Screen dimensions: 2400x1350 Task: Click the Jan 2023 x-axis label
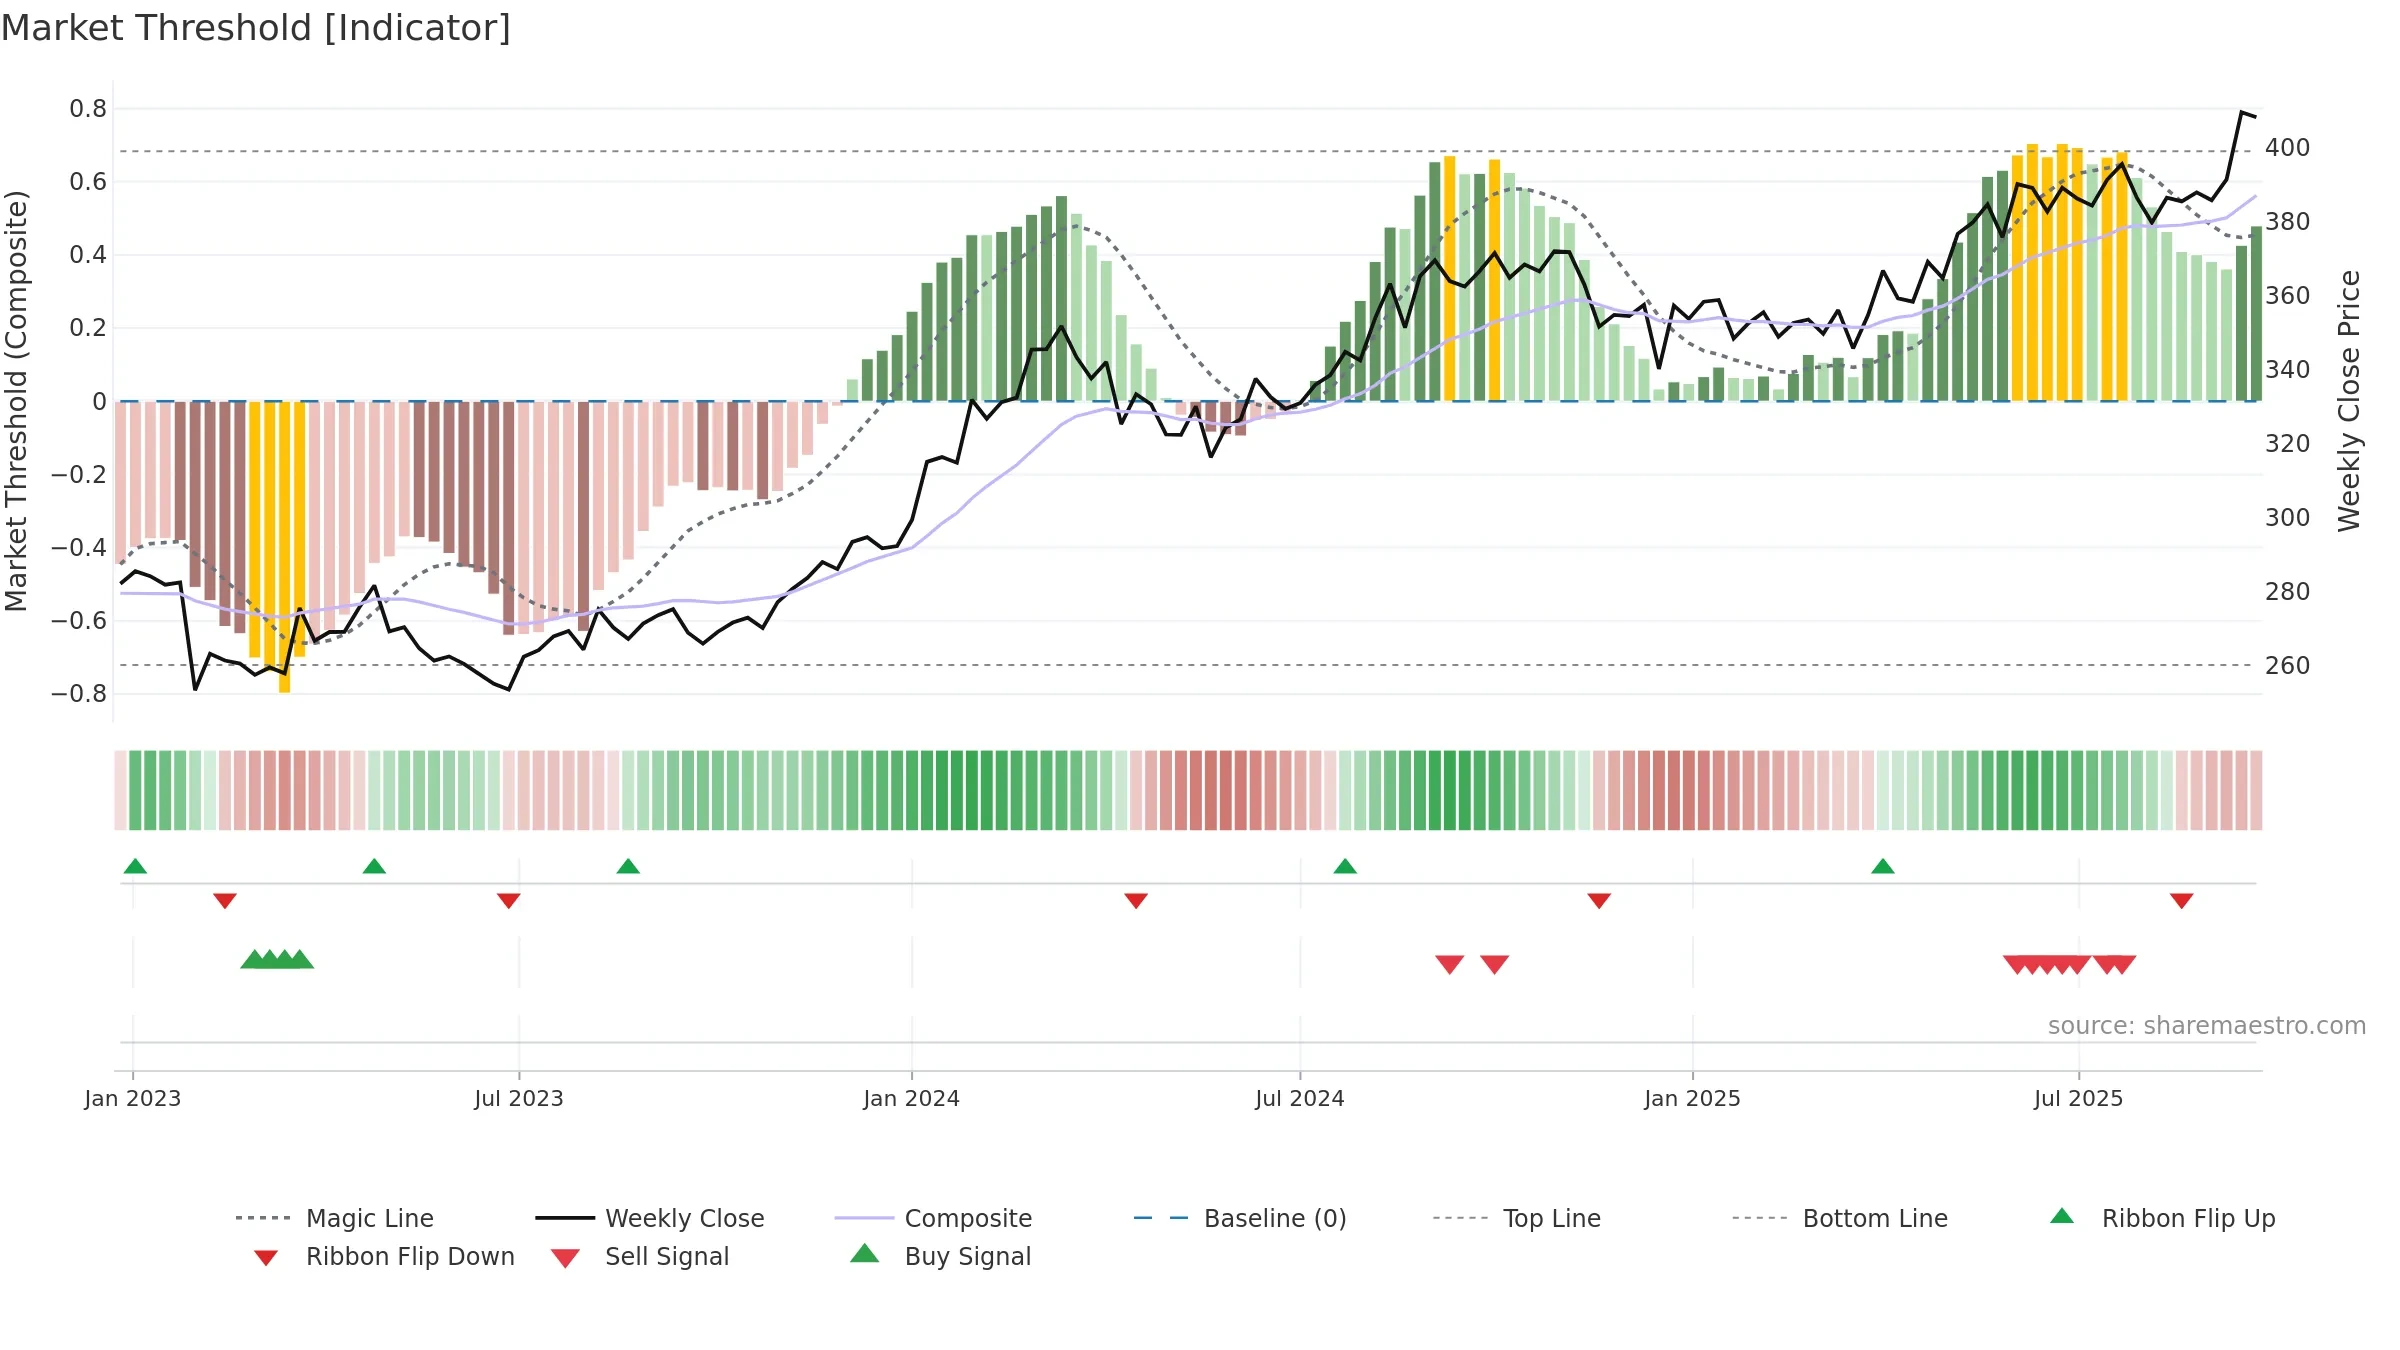[x=133, y=1098]
